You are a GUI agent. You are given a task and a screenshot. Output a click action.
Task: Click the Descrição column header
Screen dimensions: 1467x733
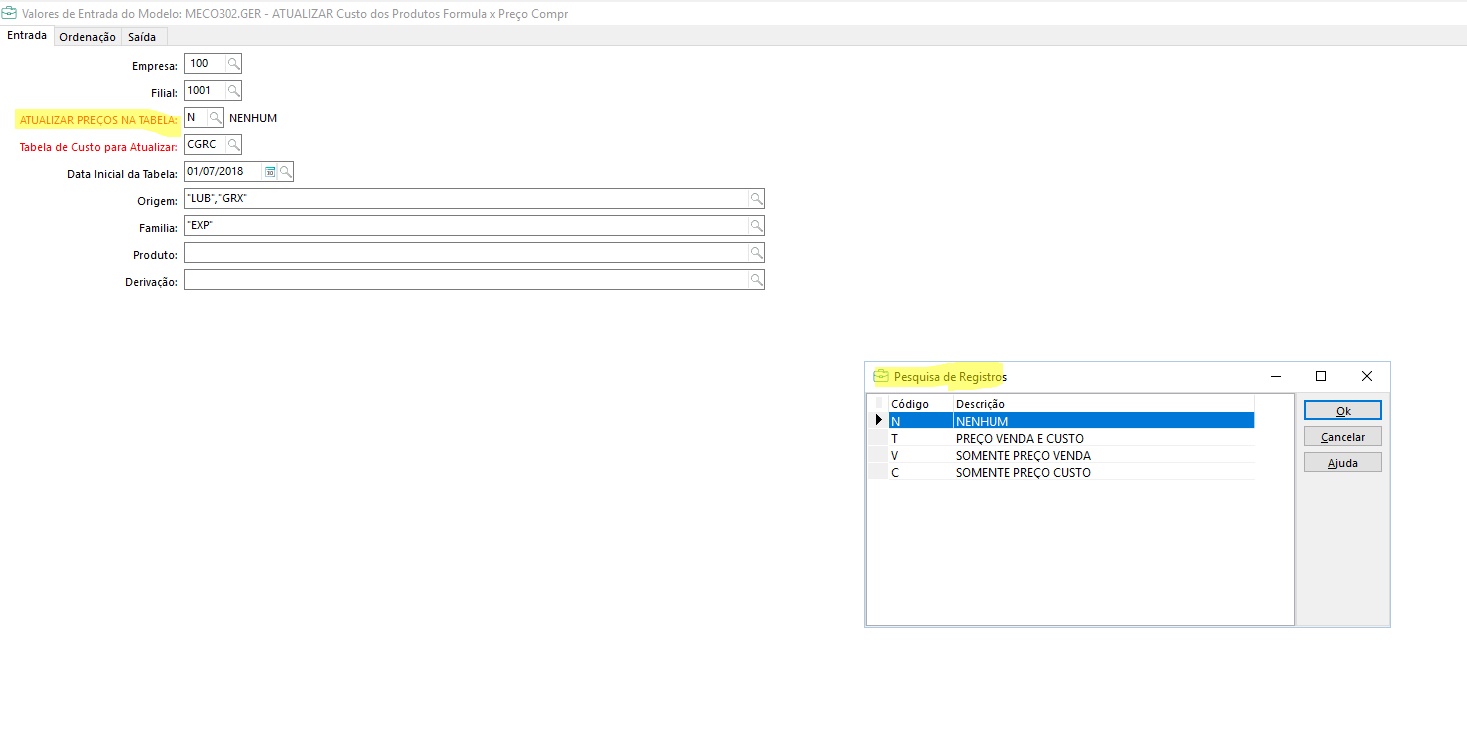pyautogui.click(x=1104, y=404)
